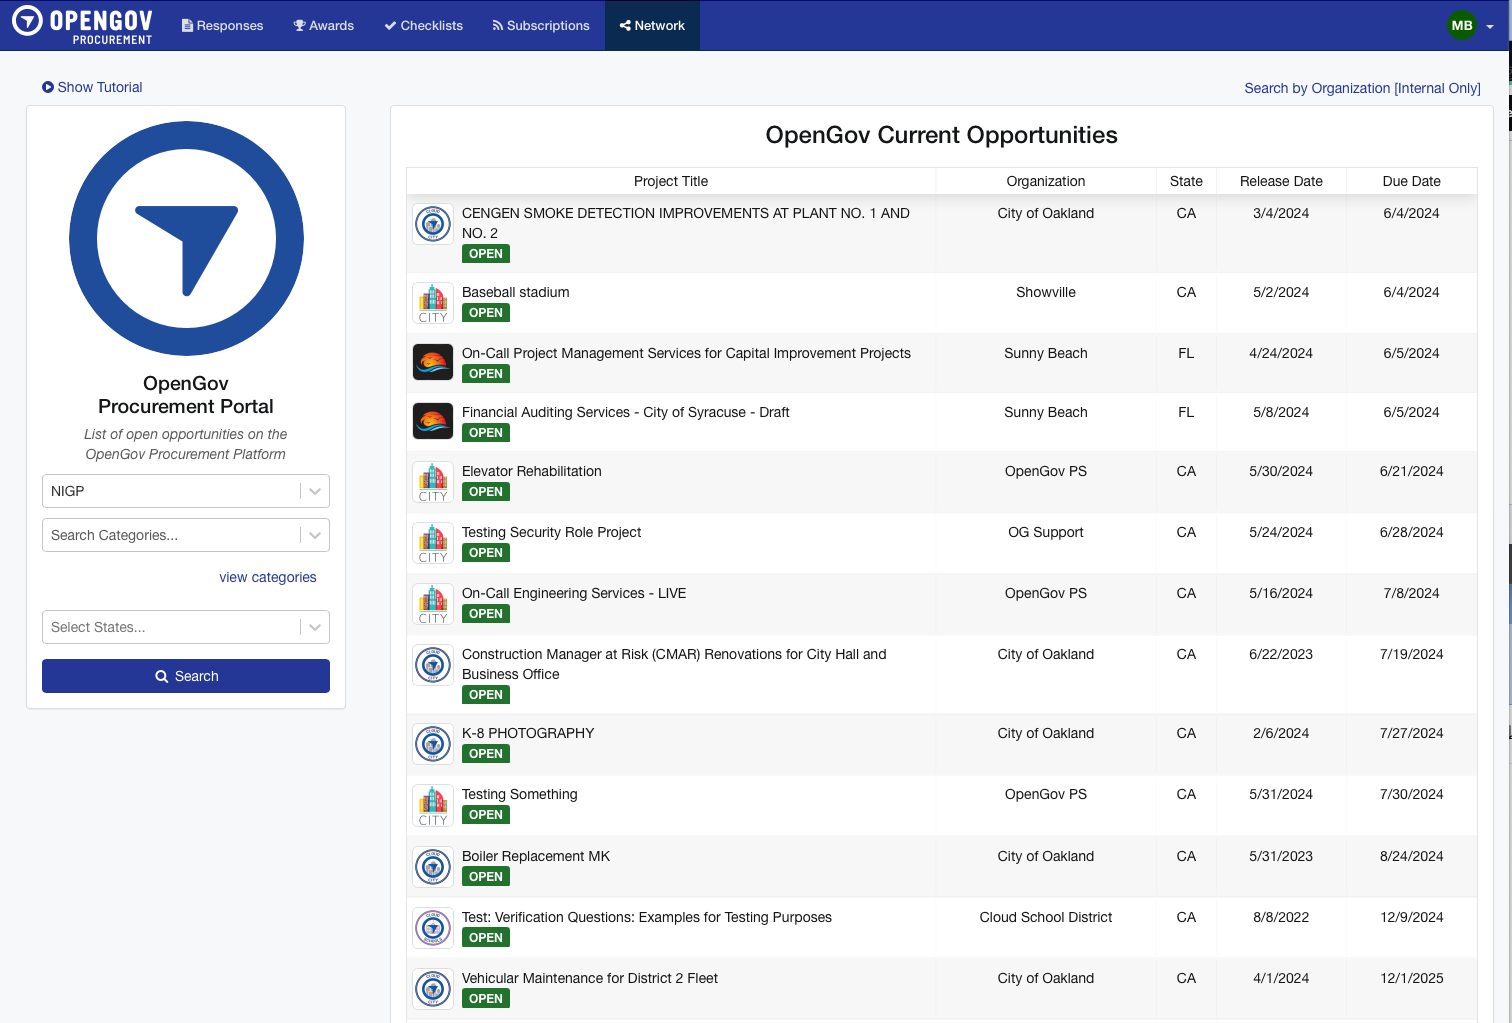This screenshot has height=1023, width=1512.
Task: Click the Subscriptions feed icon
Action: (496, 25)
